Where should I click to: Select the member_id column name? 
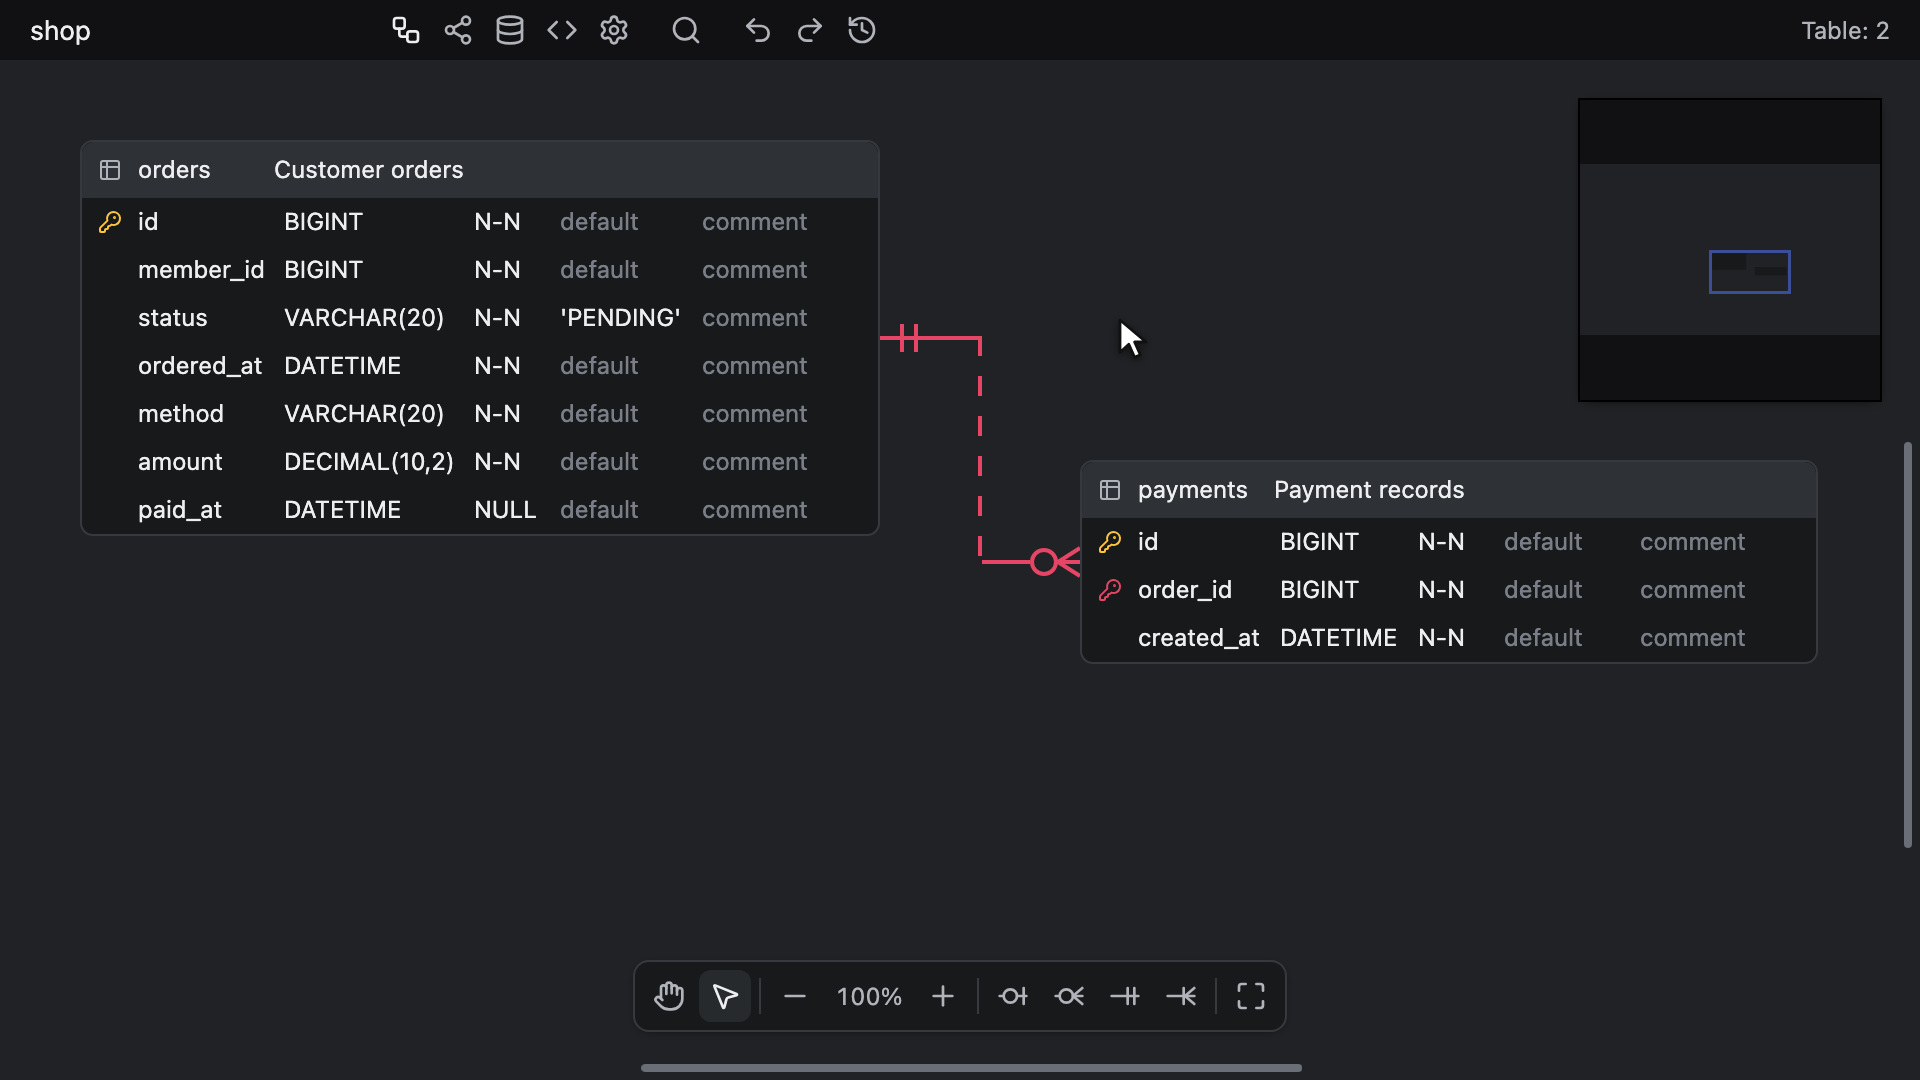[201, 270]
